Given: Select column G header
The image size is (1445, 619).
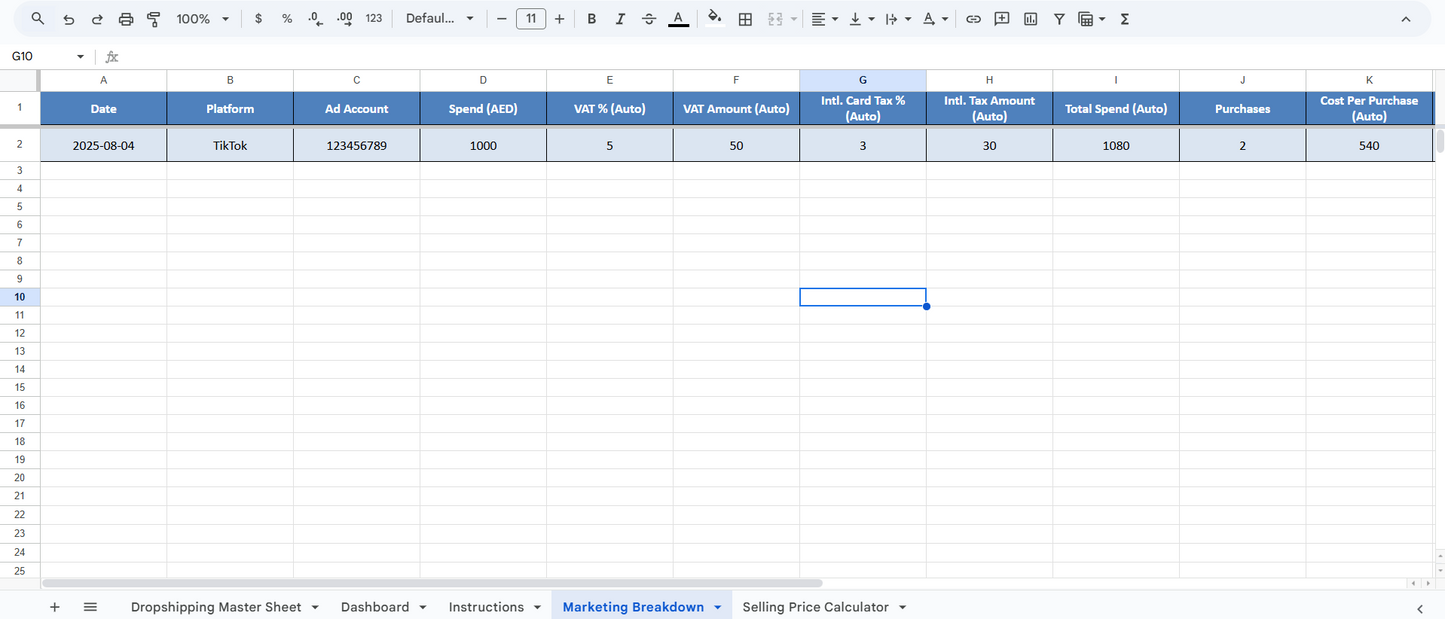Looking at the screenshot, I should [863, 80].
